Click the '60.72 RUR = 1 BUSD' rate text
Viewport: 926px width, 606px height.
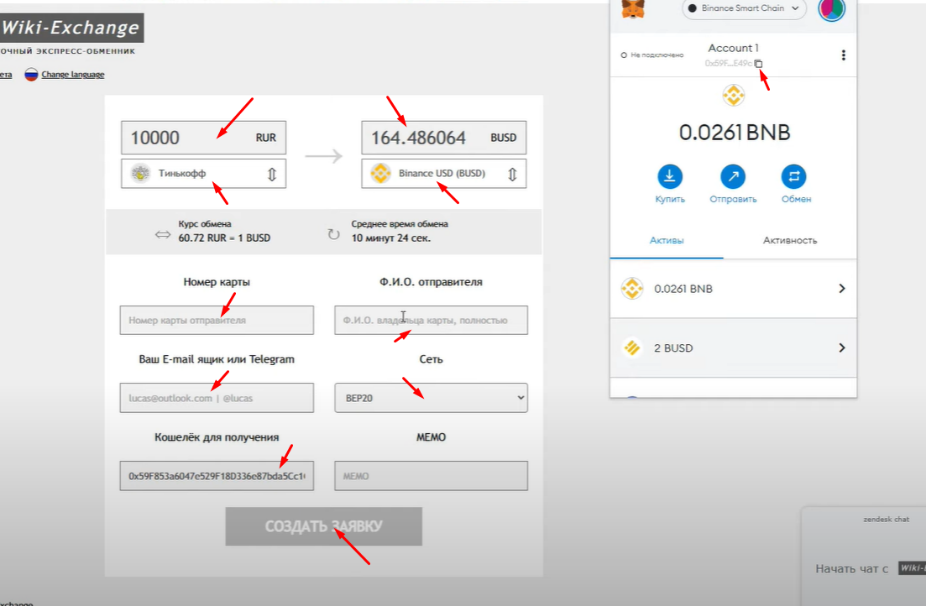224,238
